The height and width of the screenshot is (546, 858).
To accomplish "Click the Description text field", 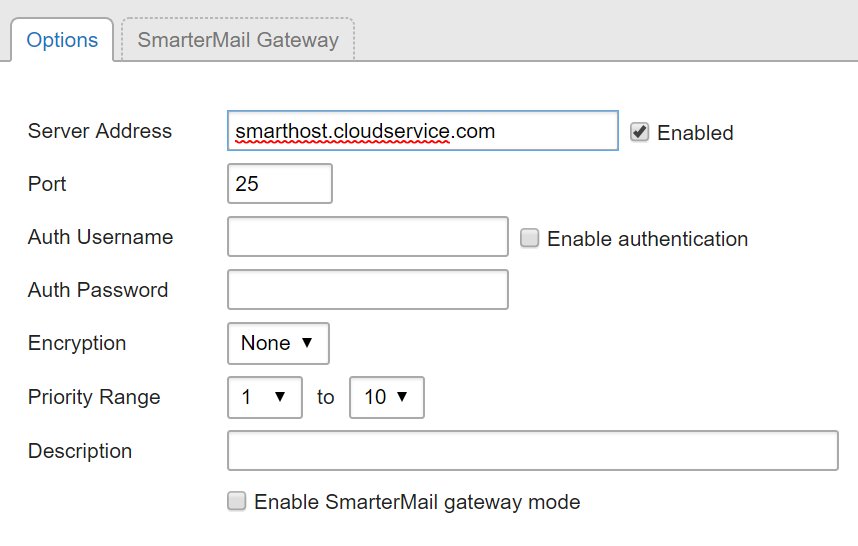I will coord(532,451).
